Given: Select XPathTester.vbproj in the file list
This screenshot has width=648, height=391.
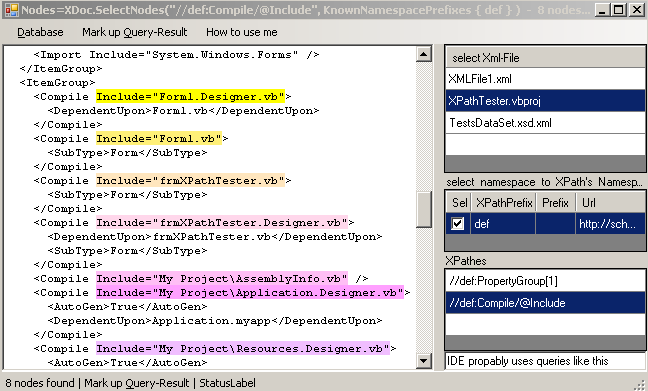Looking at the screenshot, I should click(x=545, y=101).
